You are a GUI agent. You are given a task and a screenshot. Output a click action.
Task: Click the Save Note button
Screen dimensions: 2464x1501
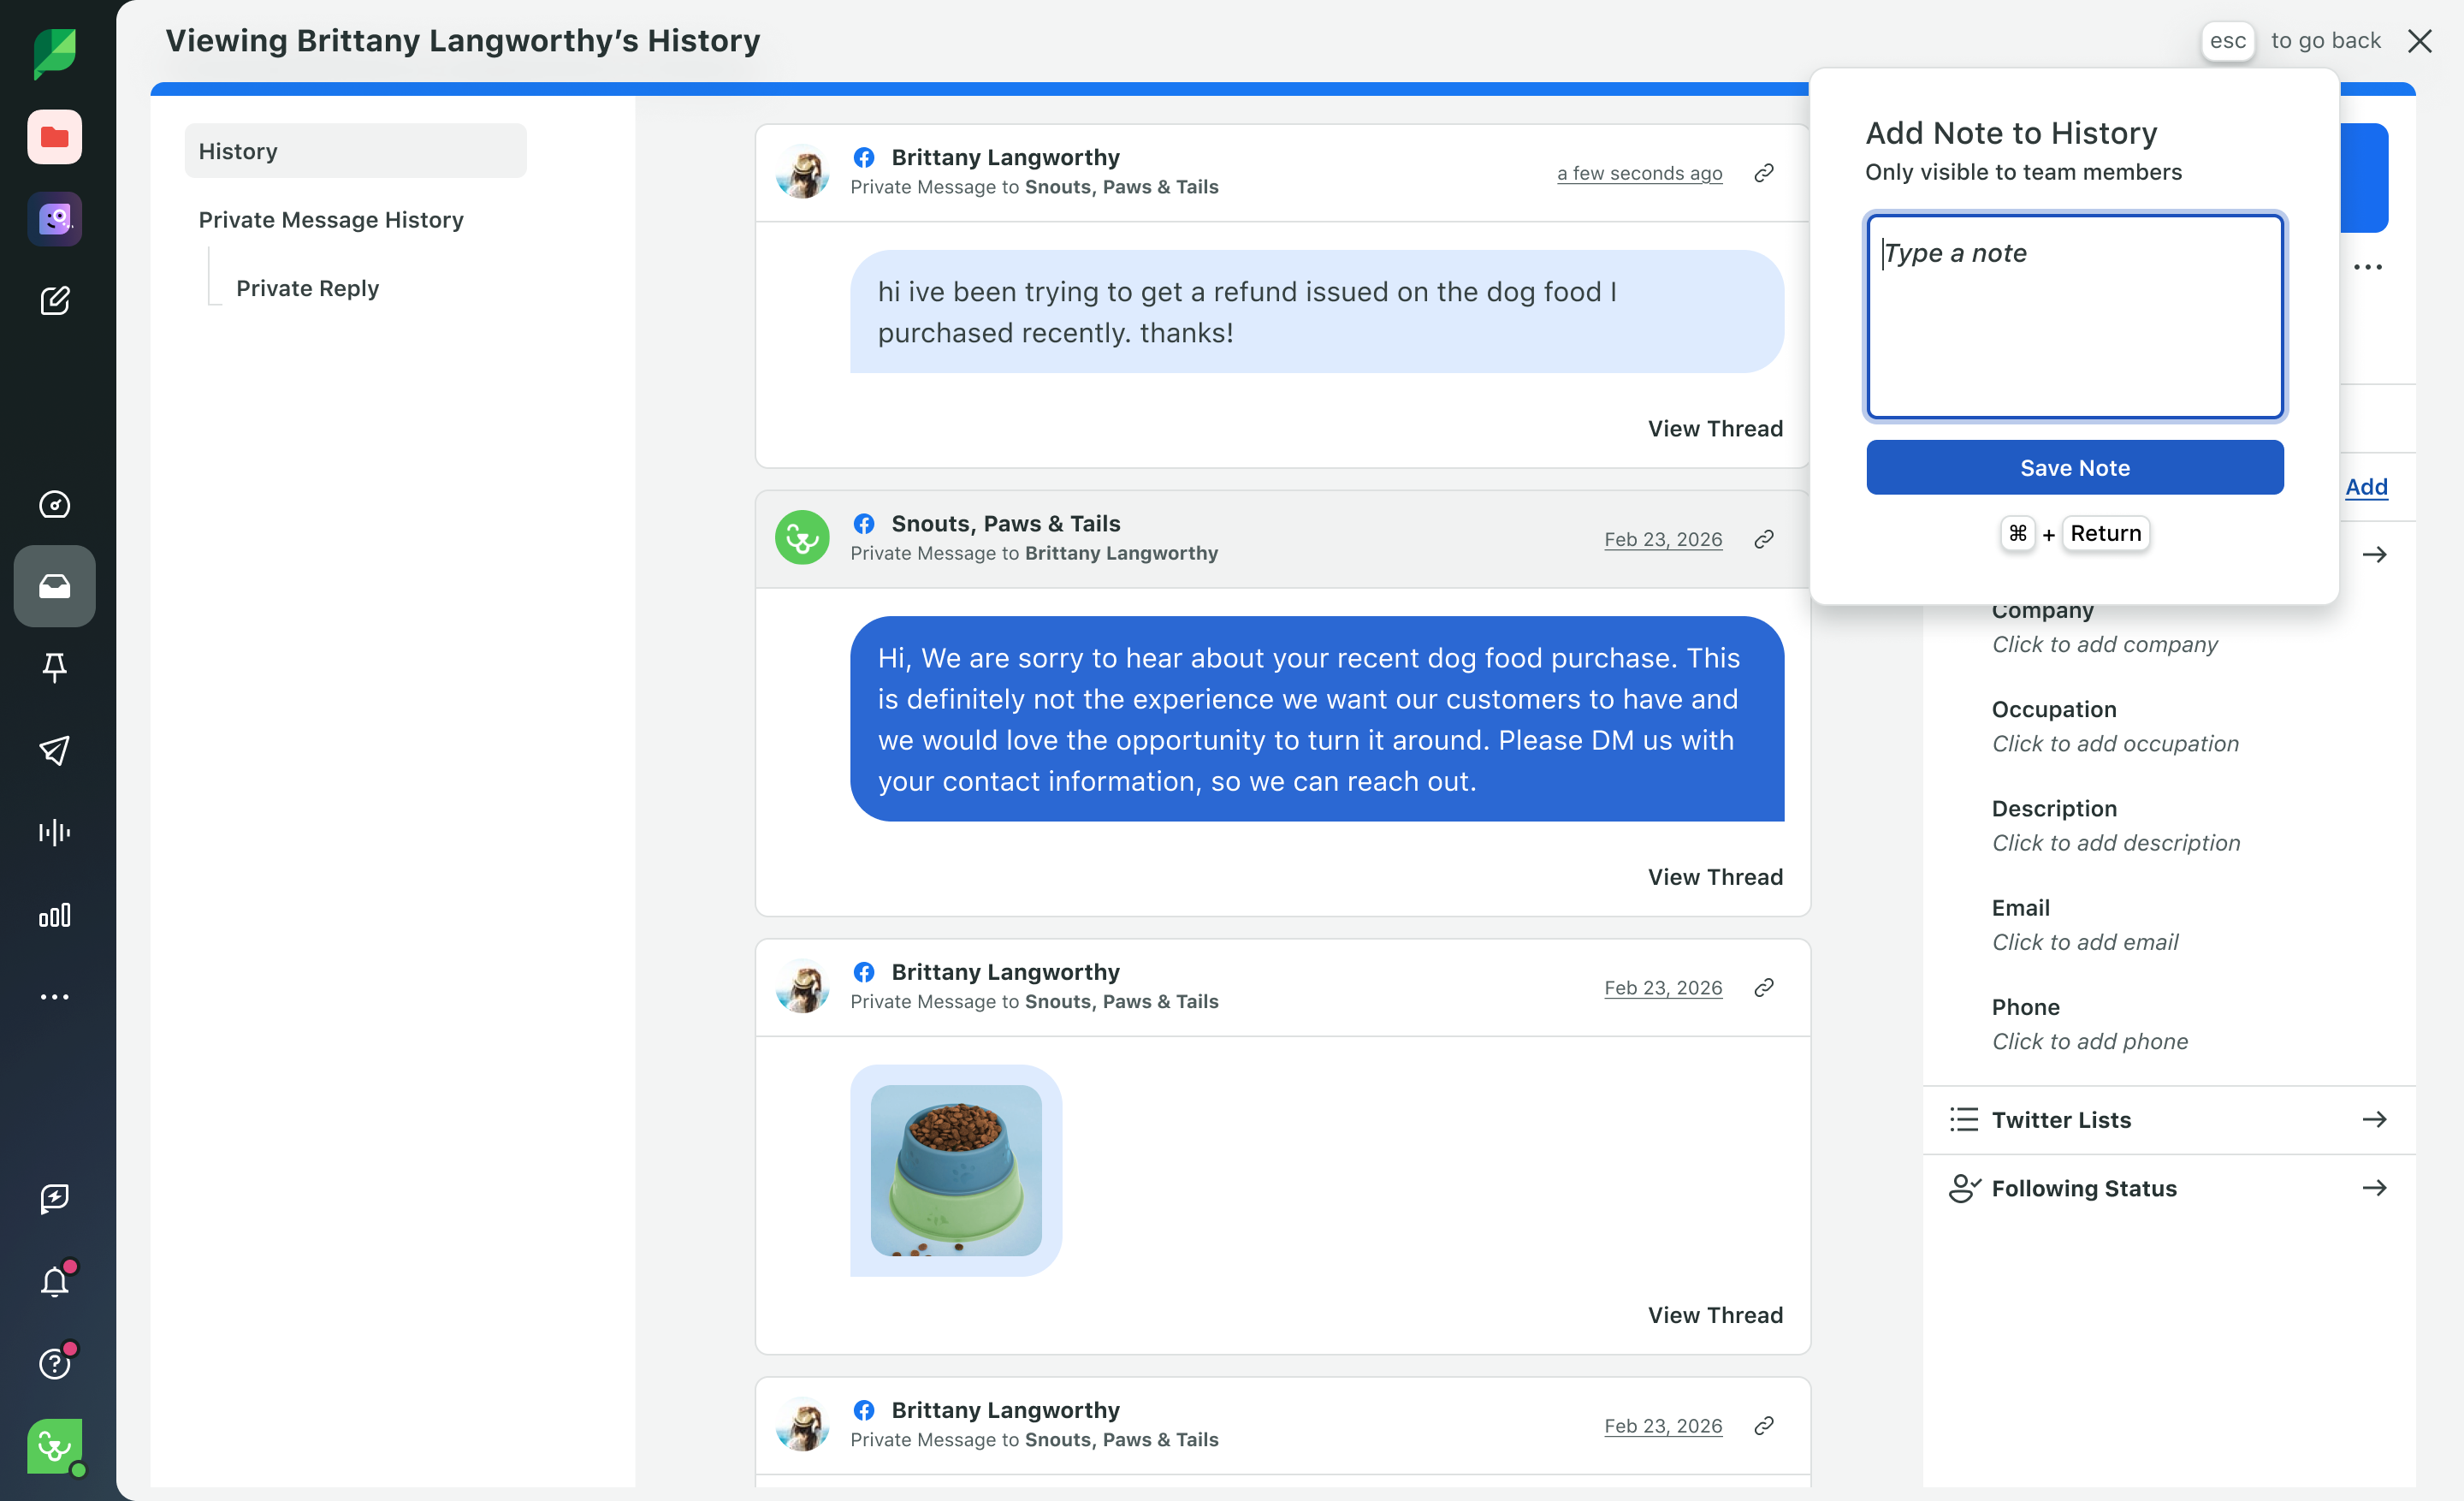[x=2074, y=467]
